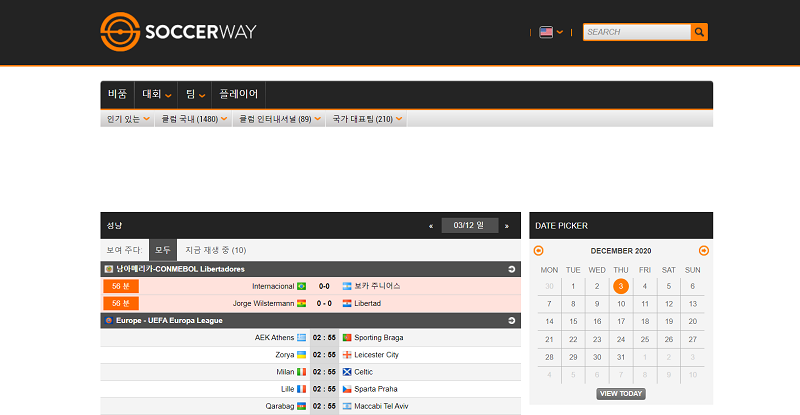Open Sparta Praha team link

point(376,389)
